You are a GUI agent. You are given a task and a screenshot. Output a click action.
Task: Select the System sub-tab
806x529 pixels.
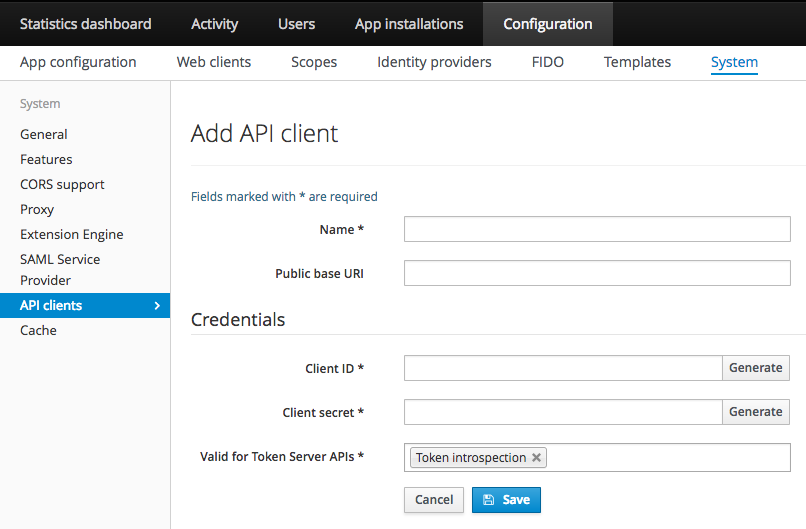click(734, 62)
